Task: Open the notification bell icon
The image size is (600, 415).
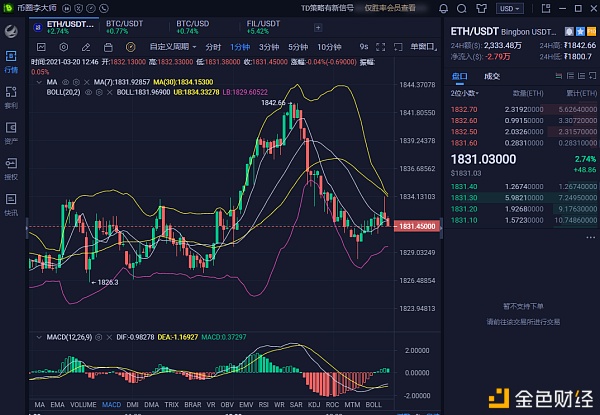Action: click(443, 8)
